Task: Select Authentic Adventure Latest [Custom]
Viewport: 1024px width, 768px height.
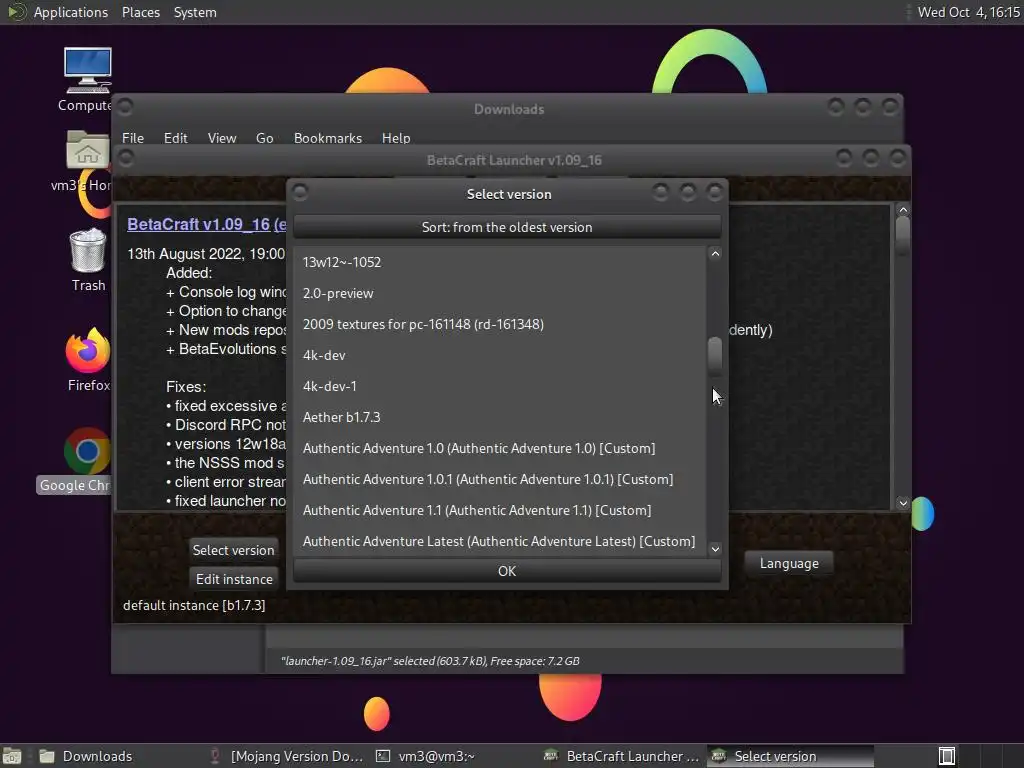Action: point(500,541)
